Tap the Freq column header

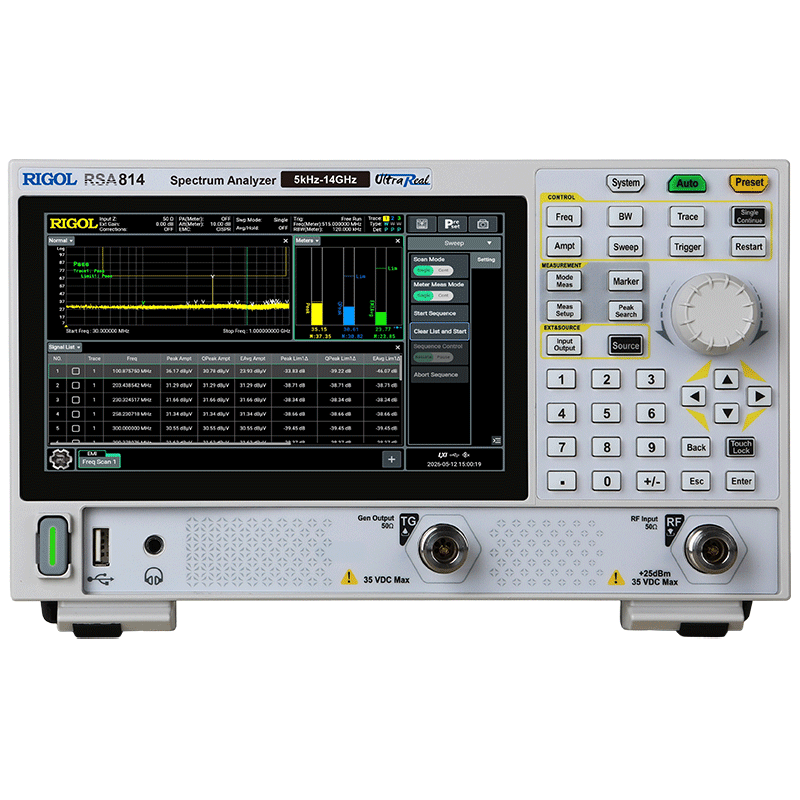[132, 358]
